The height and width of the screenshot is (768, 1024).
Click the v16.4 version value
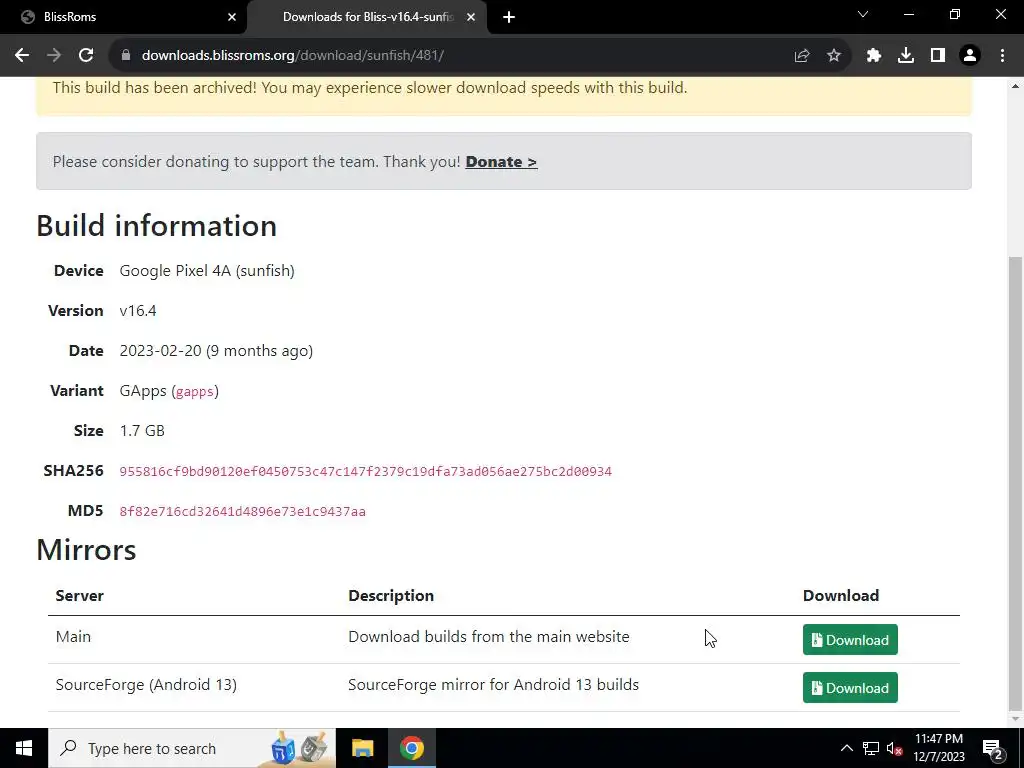point(138,310)
